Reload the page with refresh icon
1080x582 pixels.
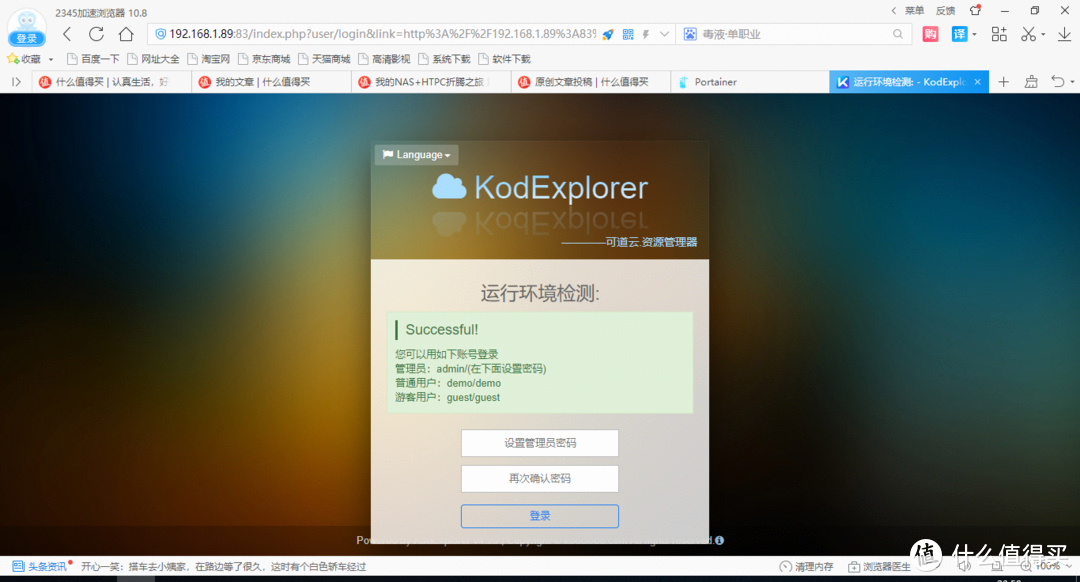click(x=96, y=34)
